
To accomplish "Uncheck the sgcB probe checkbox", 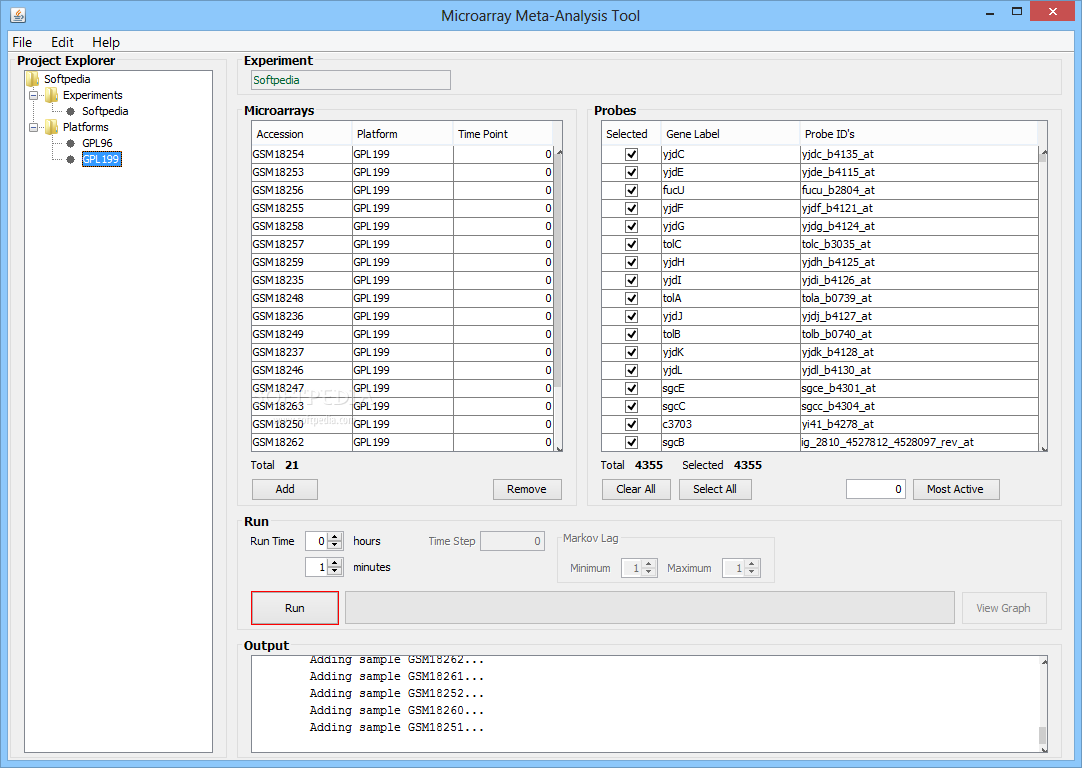I will point(631,442).
